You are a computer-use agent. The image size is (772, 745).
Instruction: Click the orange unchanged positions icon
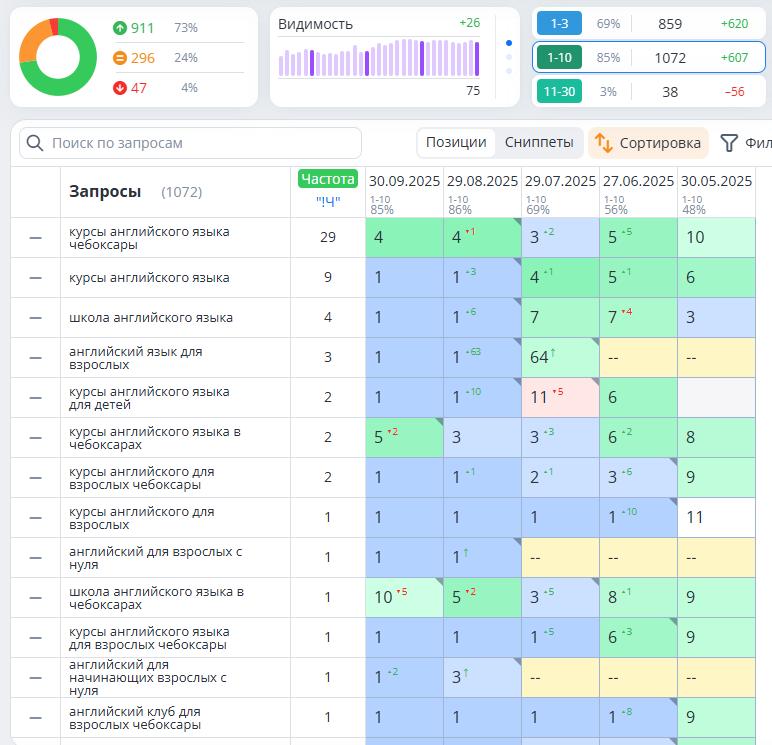(120, 58)
